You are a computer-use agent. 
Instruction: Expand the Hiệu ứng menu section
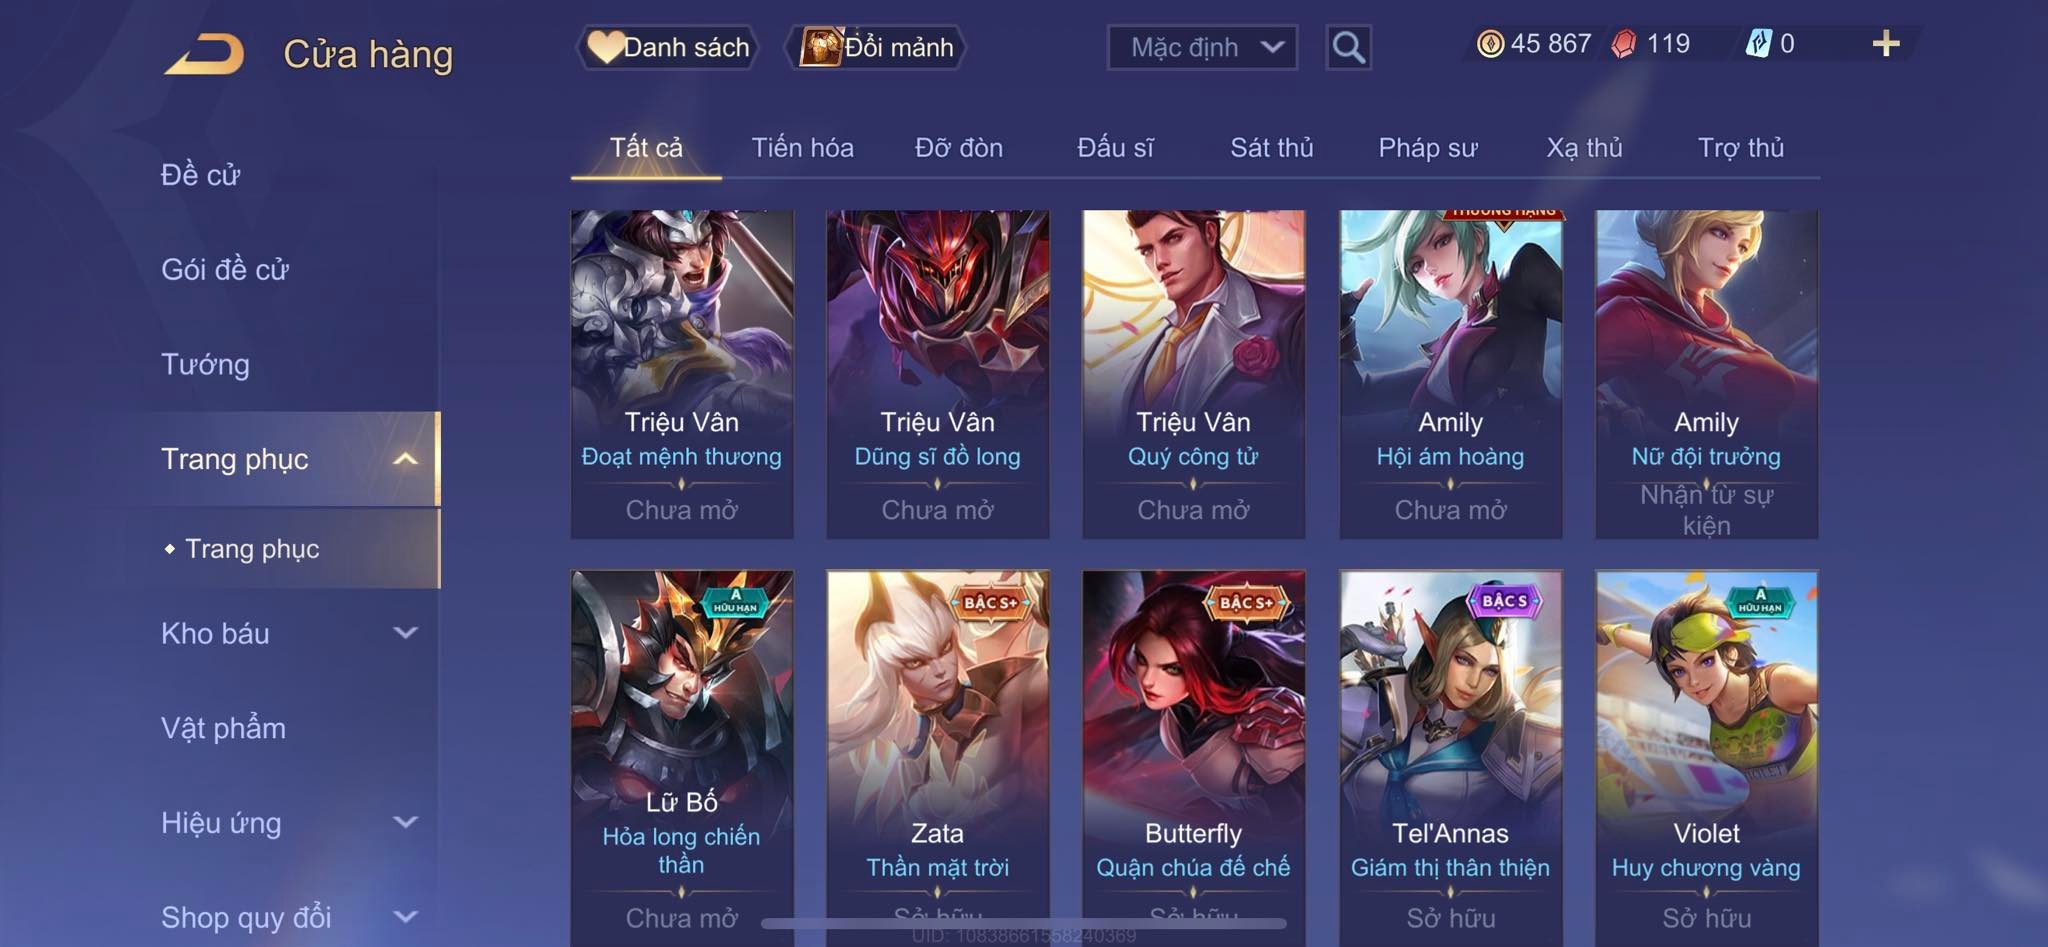click(x=289, y=823)
